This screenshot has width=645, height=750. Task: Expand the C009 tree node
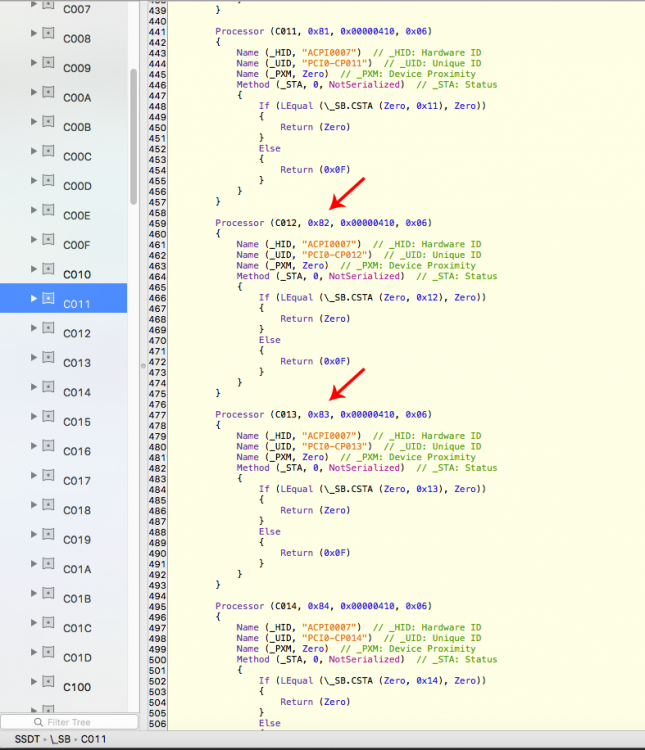[x=33, y=63]
